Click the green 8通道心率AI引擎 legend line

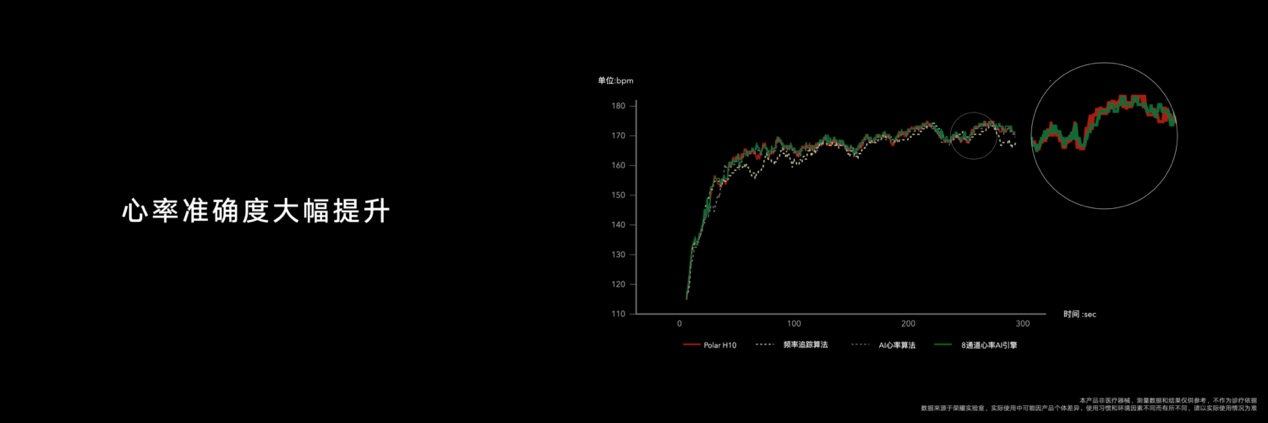click(x=941, y=345)
